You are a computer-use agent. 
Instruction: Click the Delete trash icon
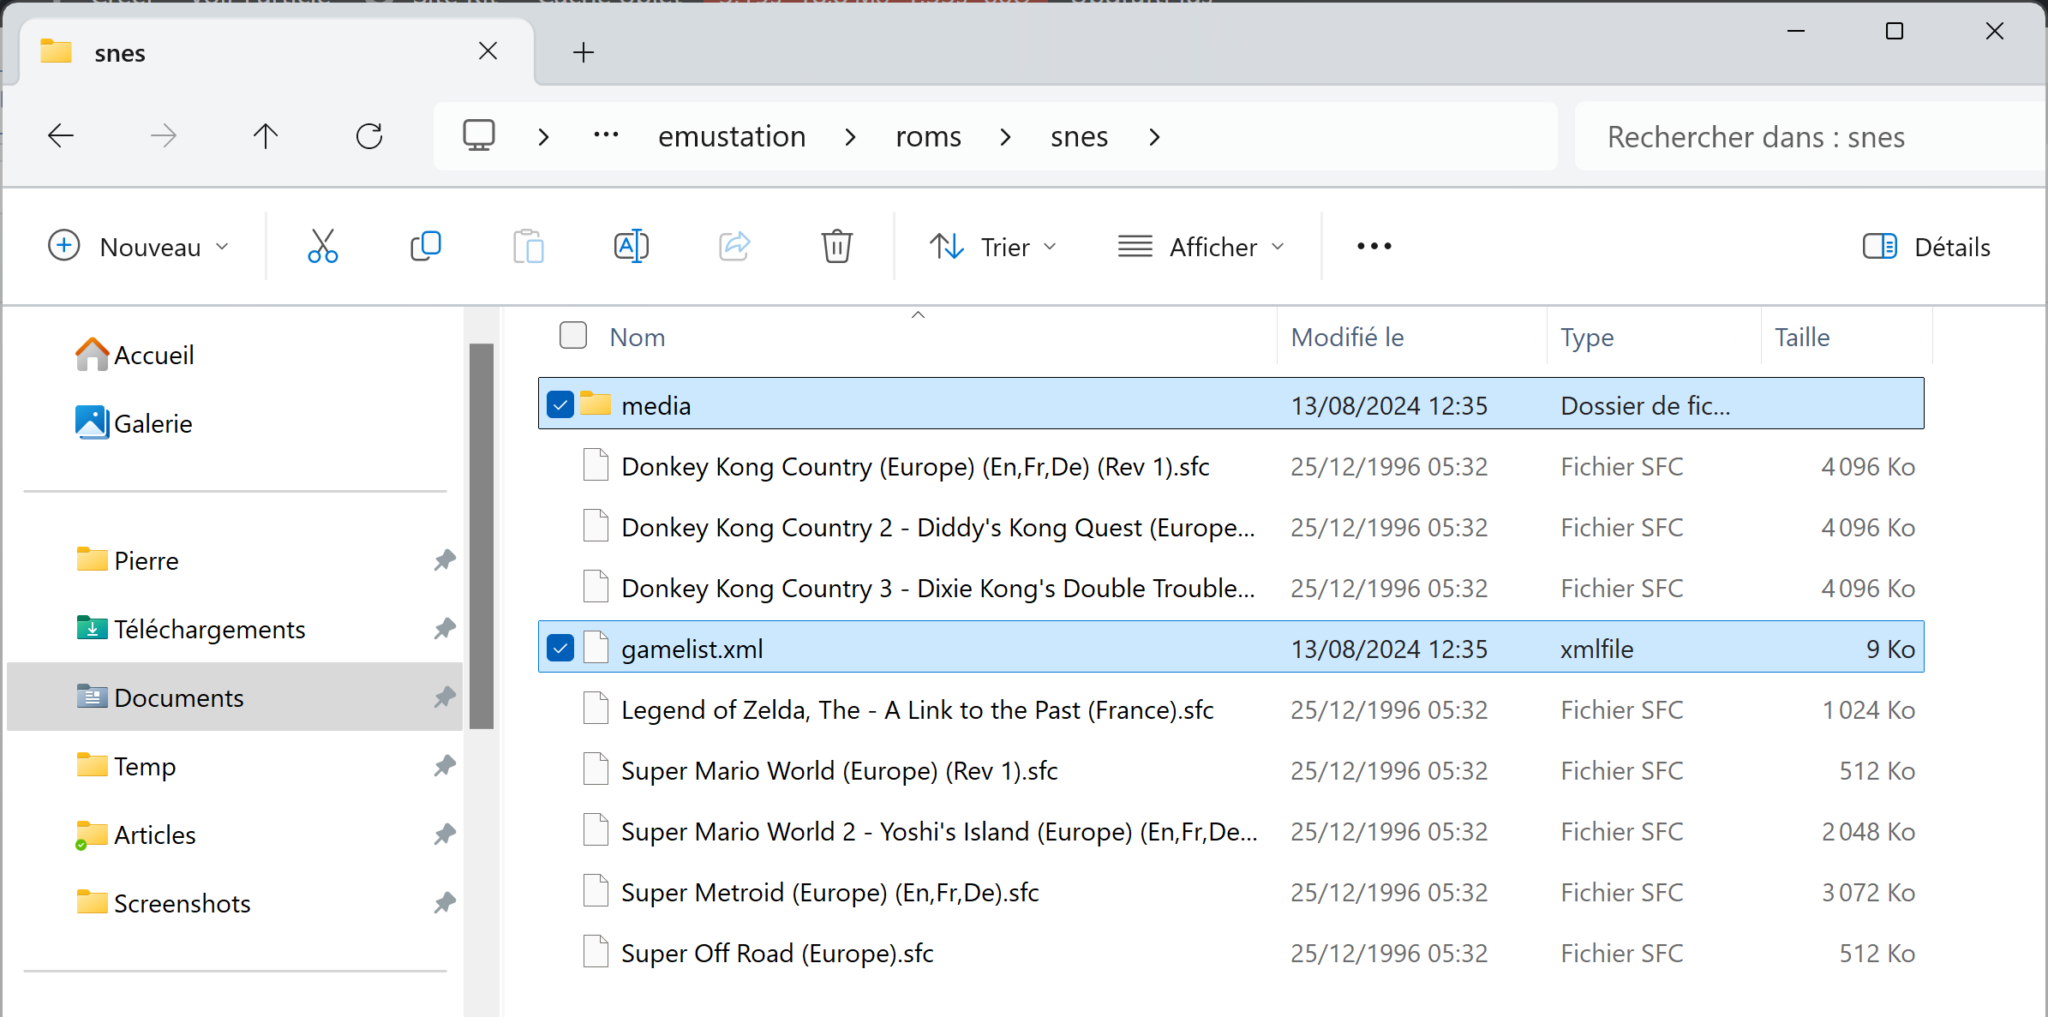point(836,246)
